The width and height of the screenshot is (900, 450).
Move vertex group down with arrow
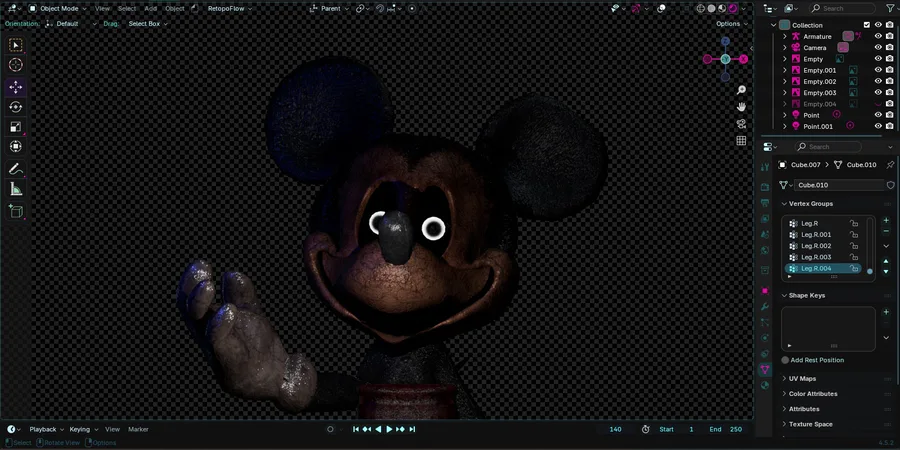tap(886, 271)
